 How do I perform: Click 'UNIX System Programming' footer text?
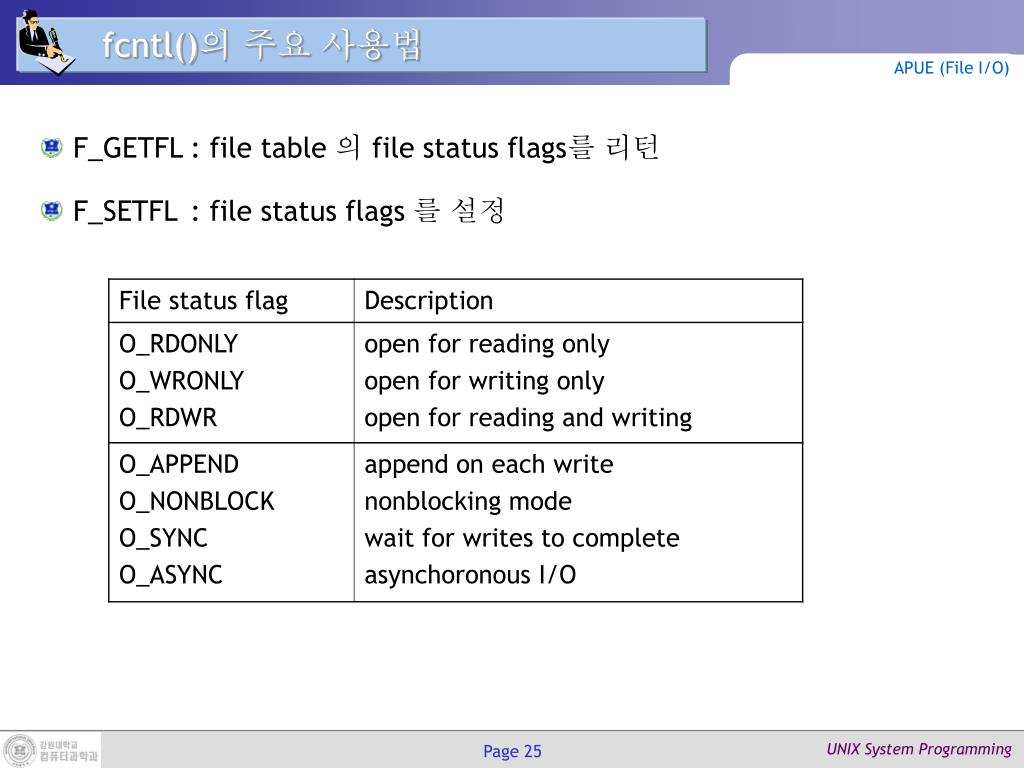[919, 749]
